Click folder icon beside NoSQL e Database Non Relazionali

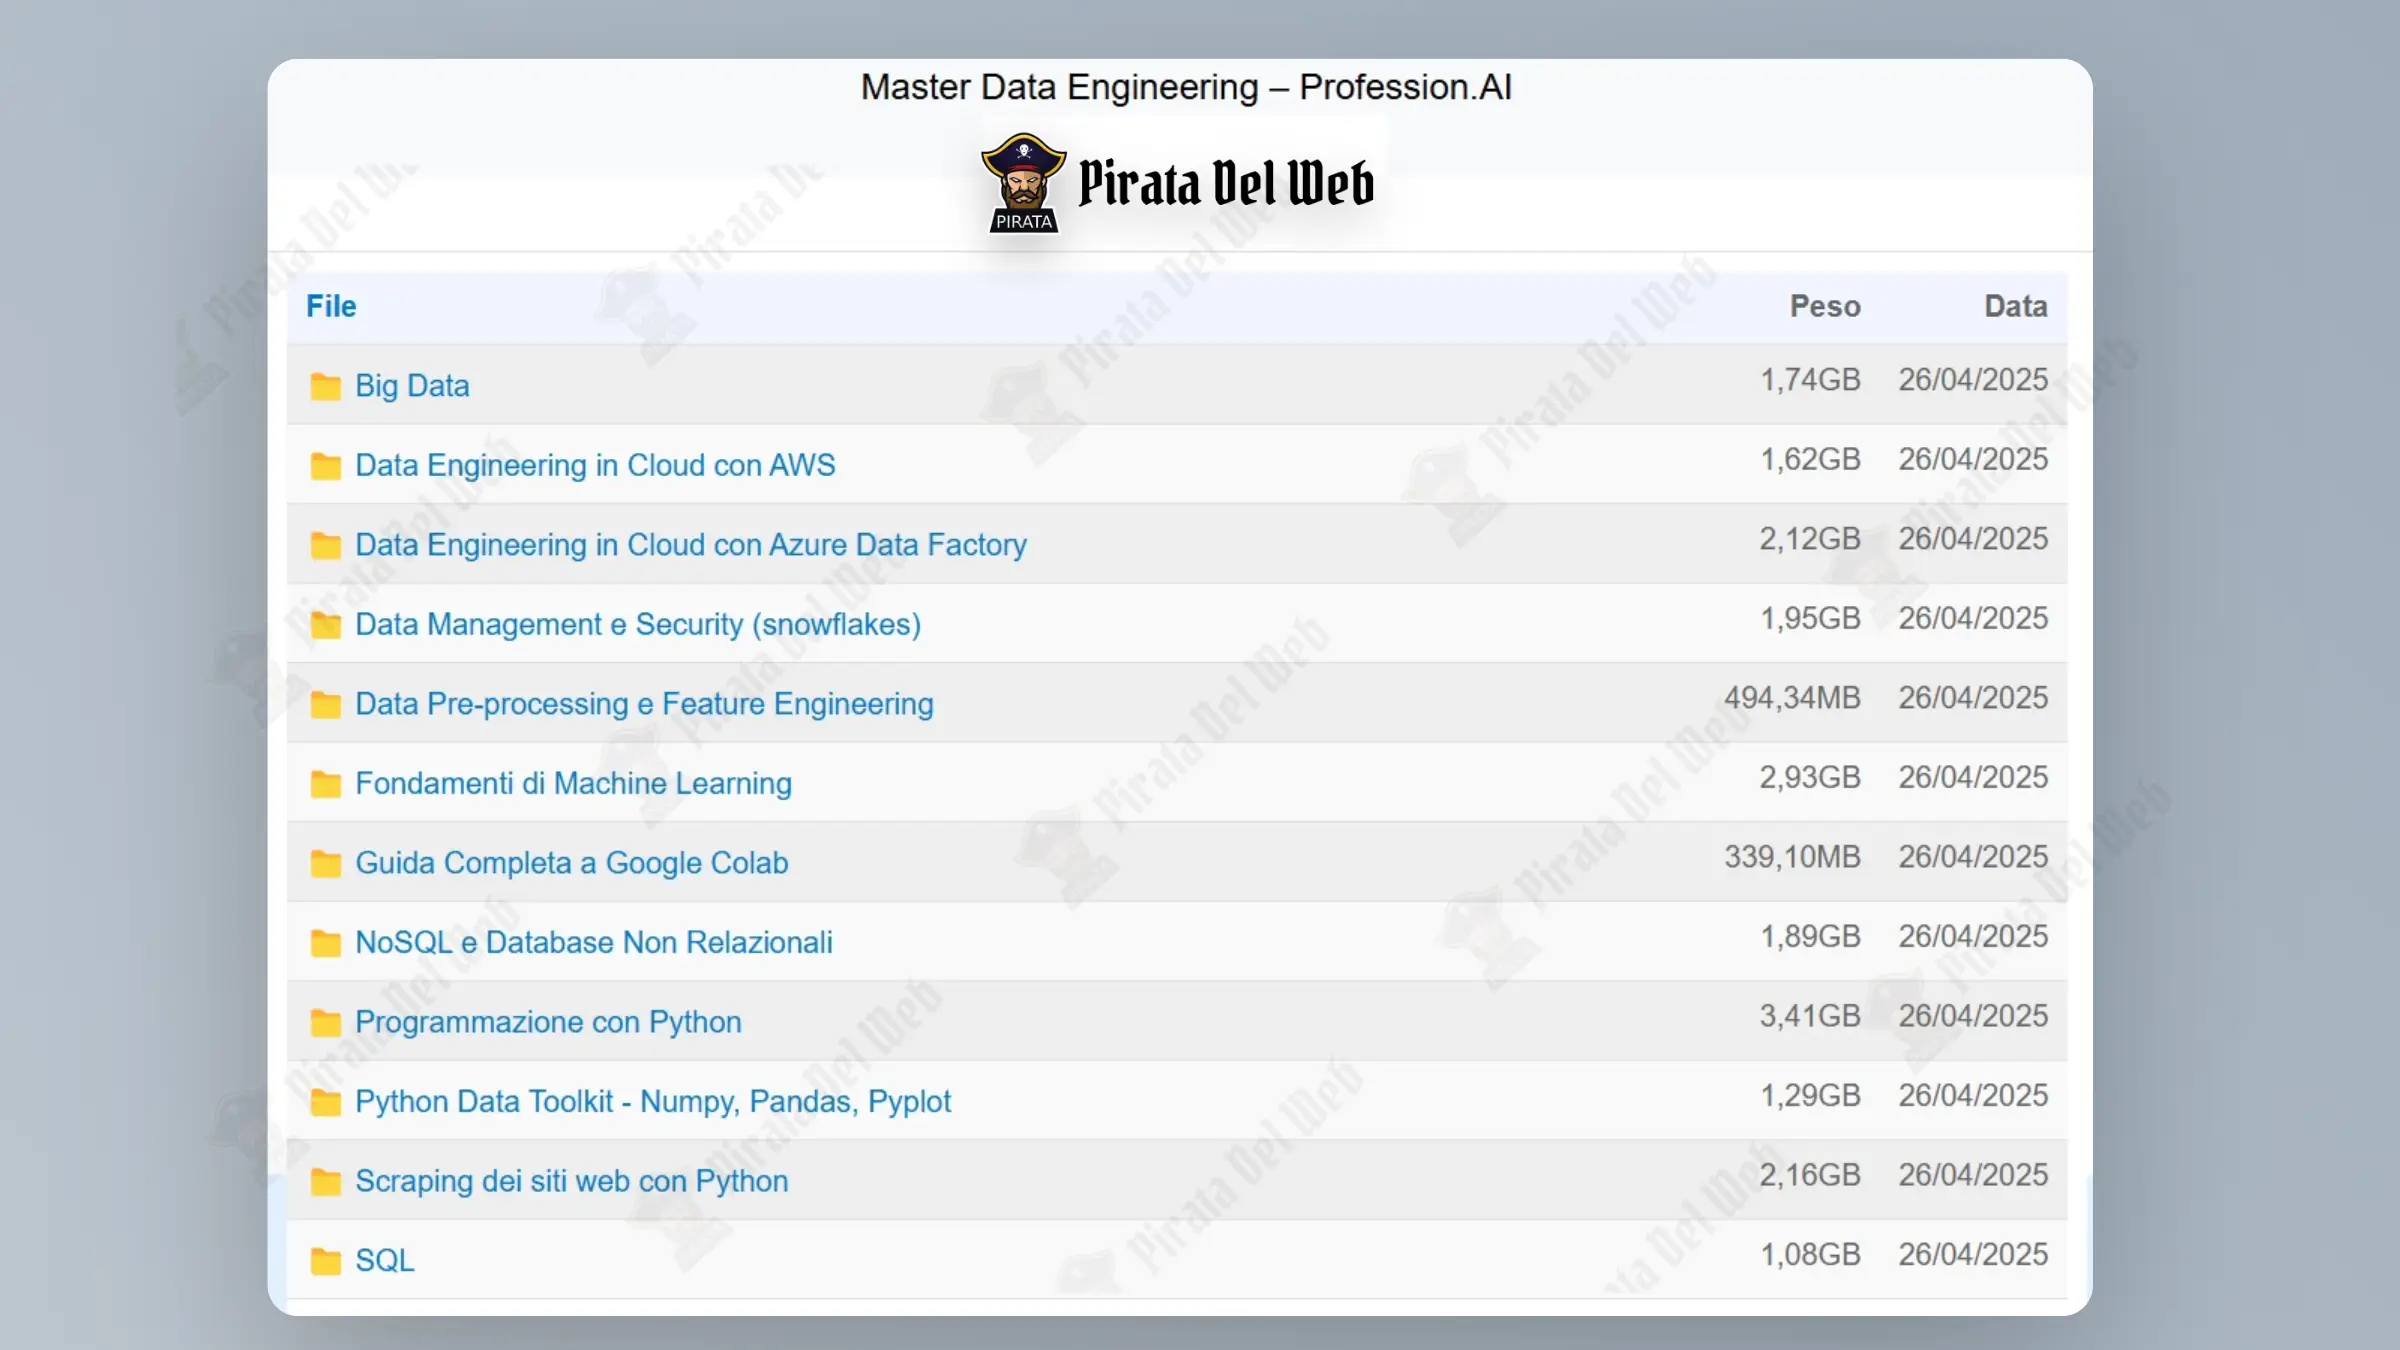click(x=325, y=943)
